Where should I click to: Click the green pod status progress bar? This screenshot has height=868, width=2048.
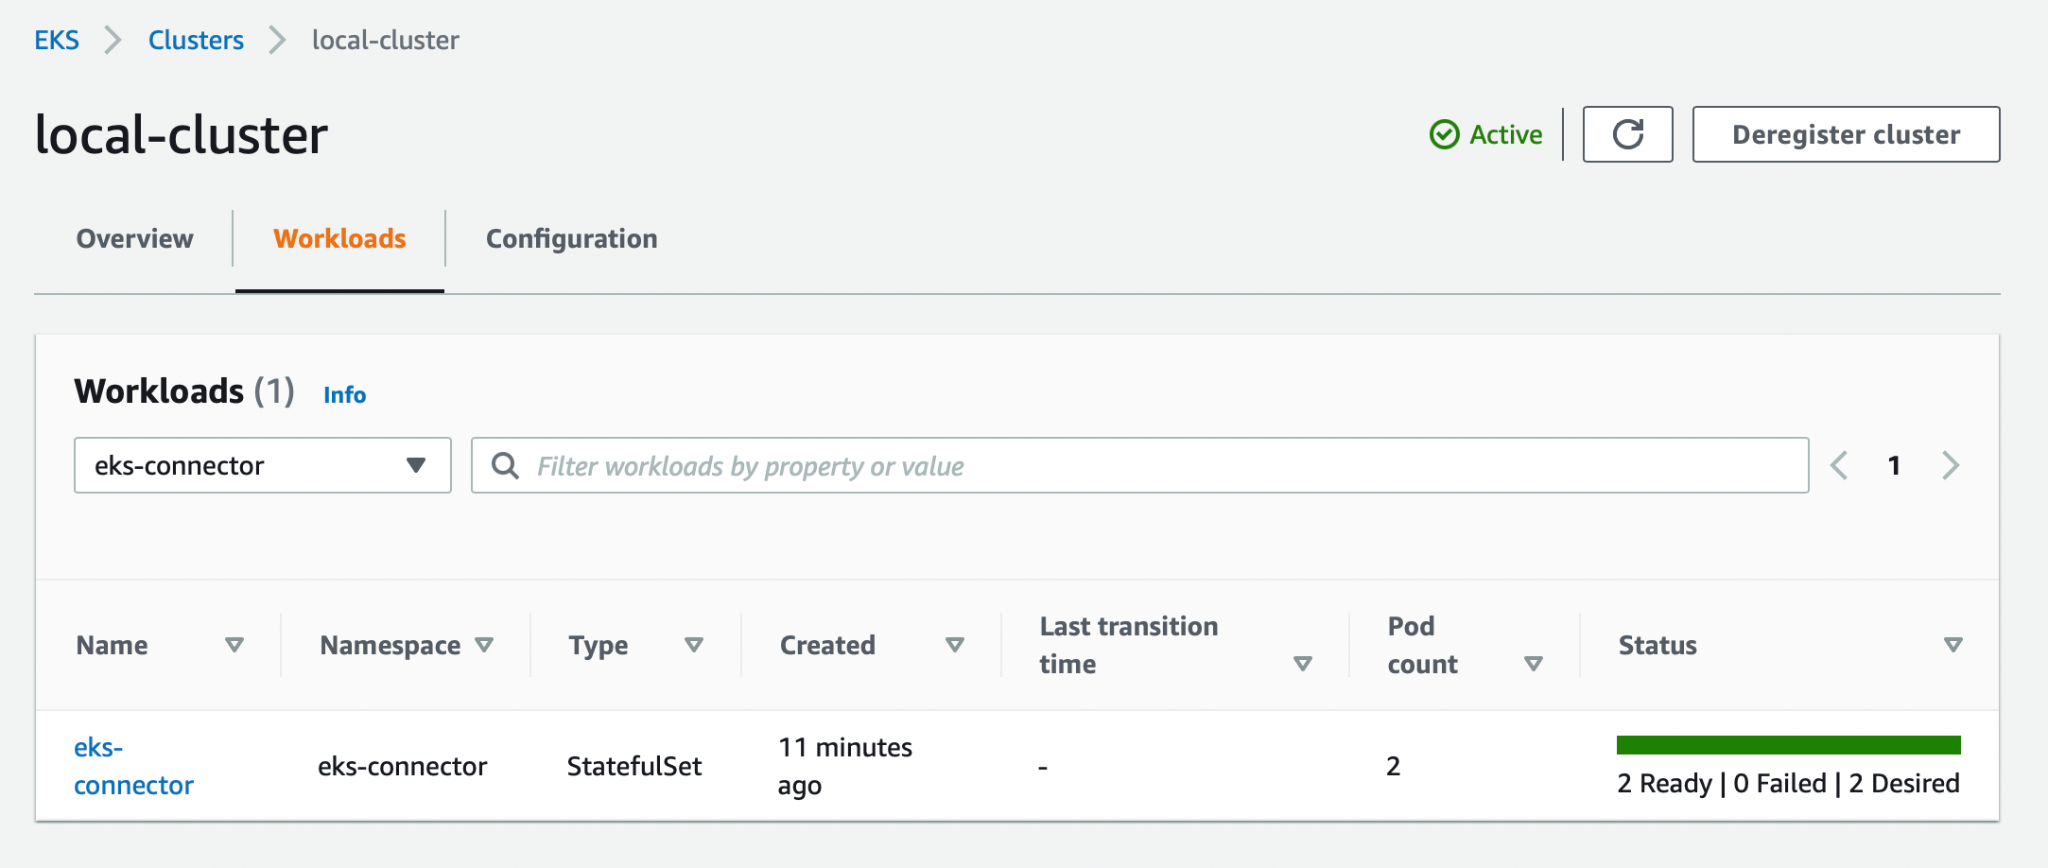1787,745
